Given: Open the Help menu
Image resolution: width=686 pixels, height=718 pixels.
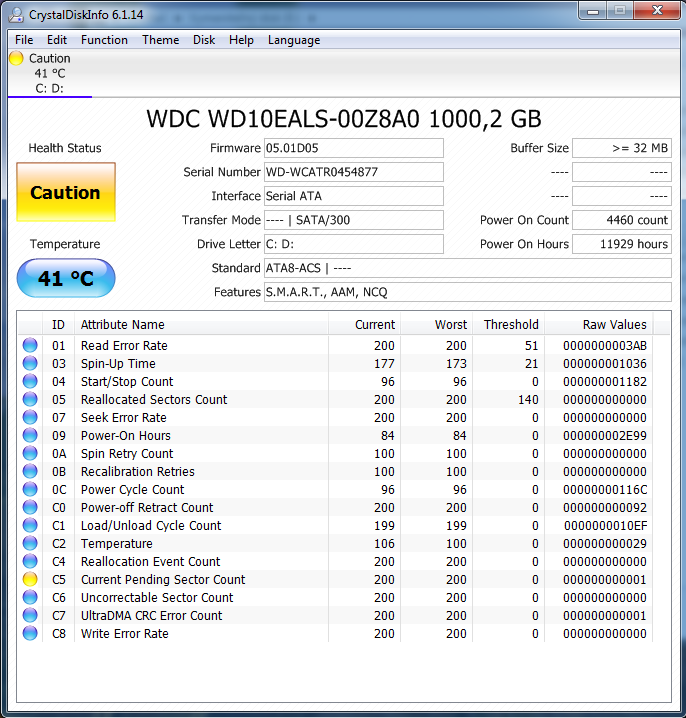Looking at the screenshot, I should 241,40.
